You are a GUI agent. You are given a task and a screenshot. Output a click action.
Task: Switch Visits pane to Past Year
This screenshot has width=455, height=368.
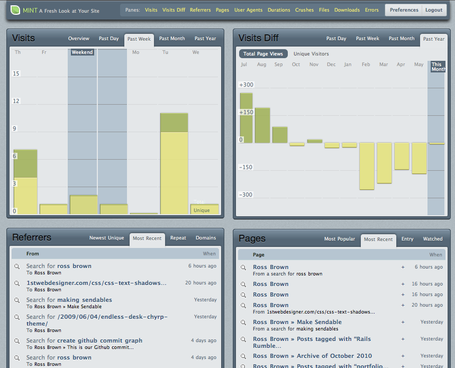(205, 38)
